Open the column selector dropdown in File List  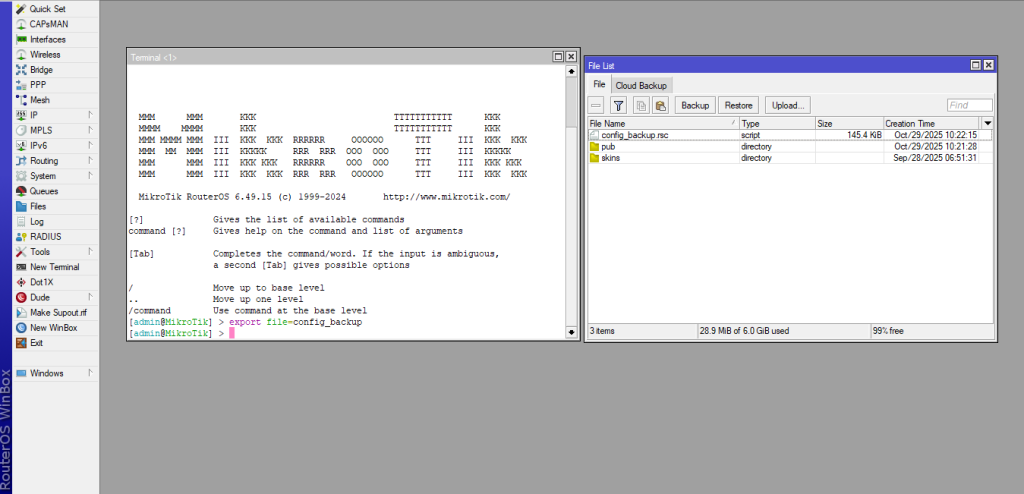988,123
